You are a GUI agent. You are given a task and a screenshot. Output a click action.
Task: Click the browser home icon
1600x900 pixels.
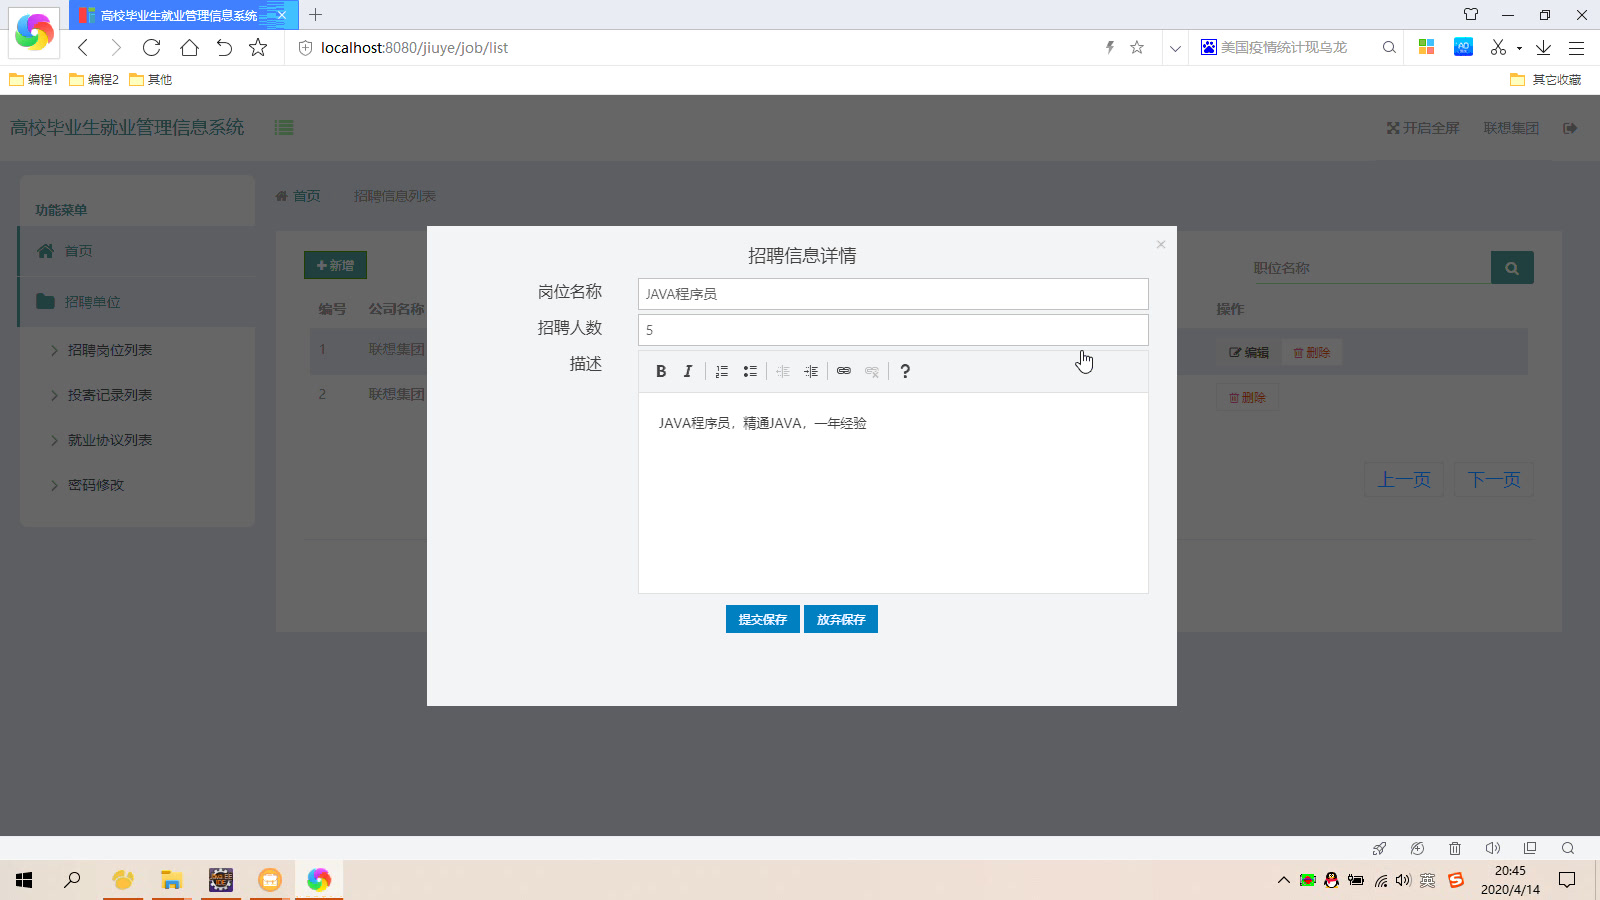189,47
